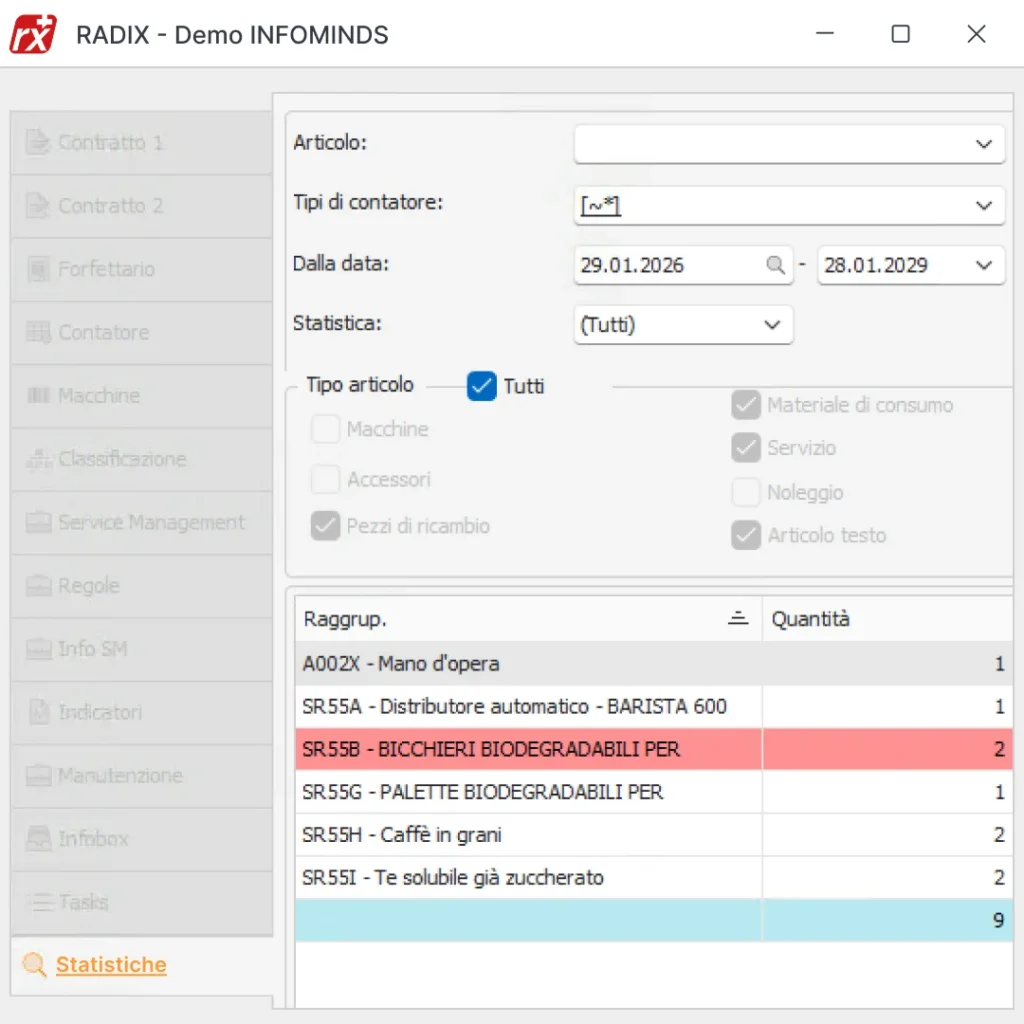Toggle the Noleggio checkbox

pos(746,492)
